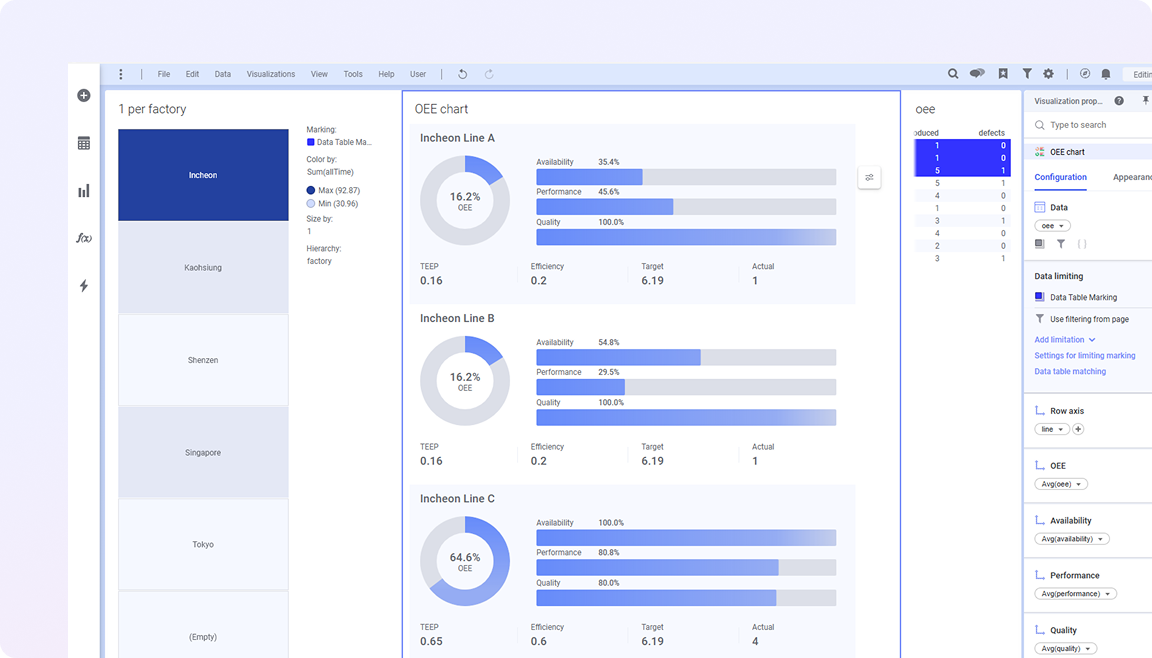Switch to the Configuration tab
1152x658 pixels.
tap(1060, 177)
